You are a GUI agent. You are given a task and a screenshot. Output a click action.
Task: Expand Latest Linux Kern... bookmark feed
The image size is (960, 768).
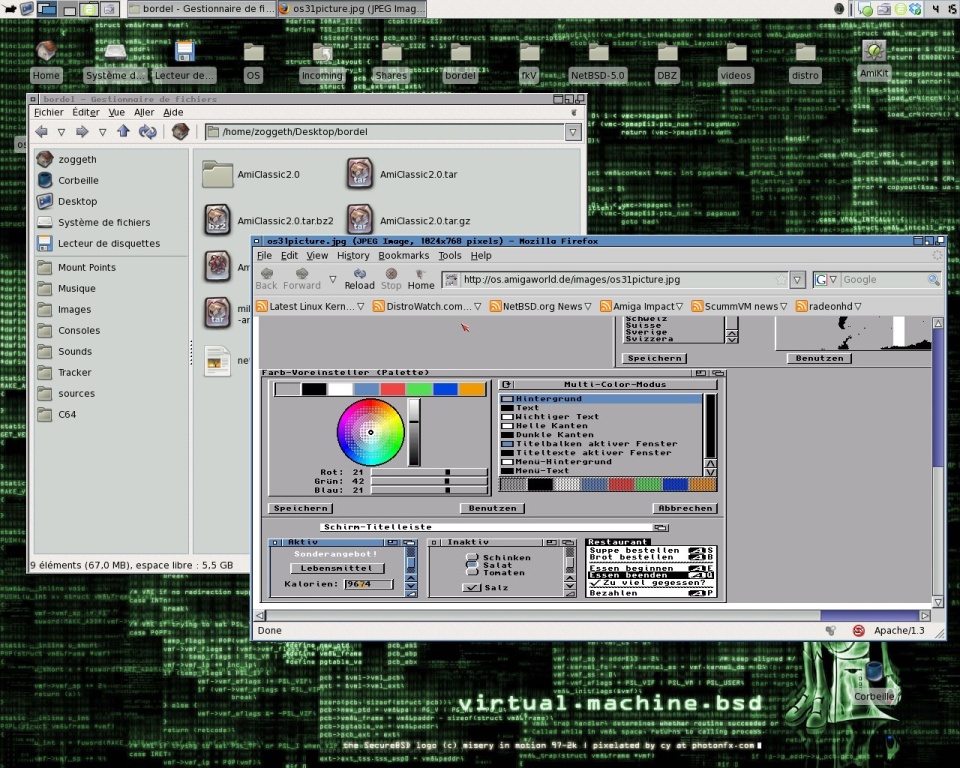[361, 306]
